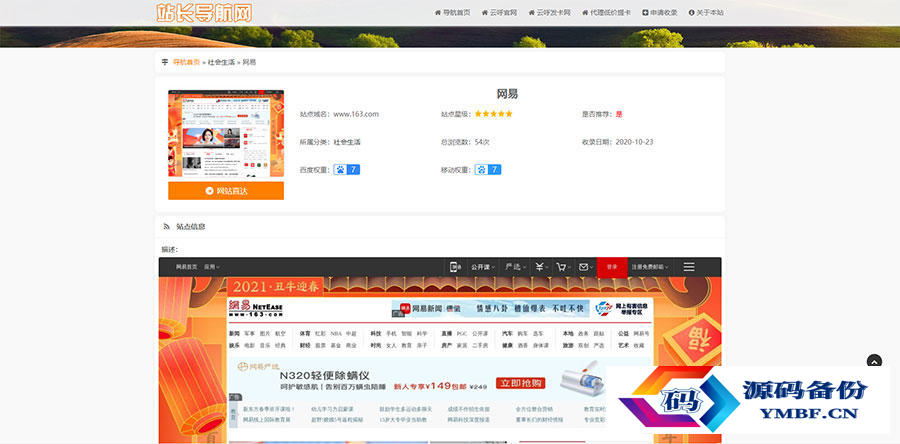Click the orange 导航首页 breadcrumb link
Viewport: 900px width, 444px height.
(x=186, y=62)
